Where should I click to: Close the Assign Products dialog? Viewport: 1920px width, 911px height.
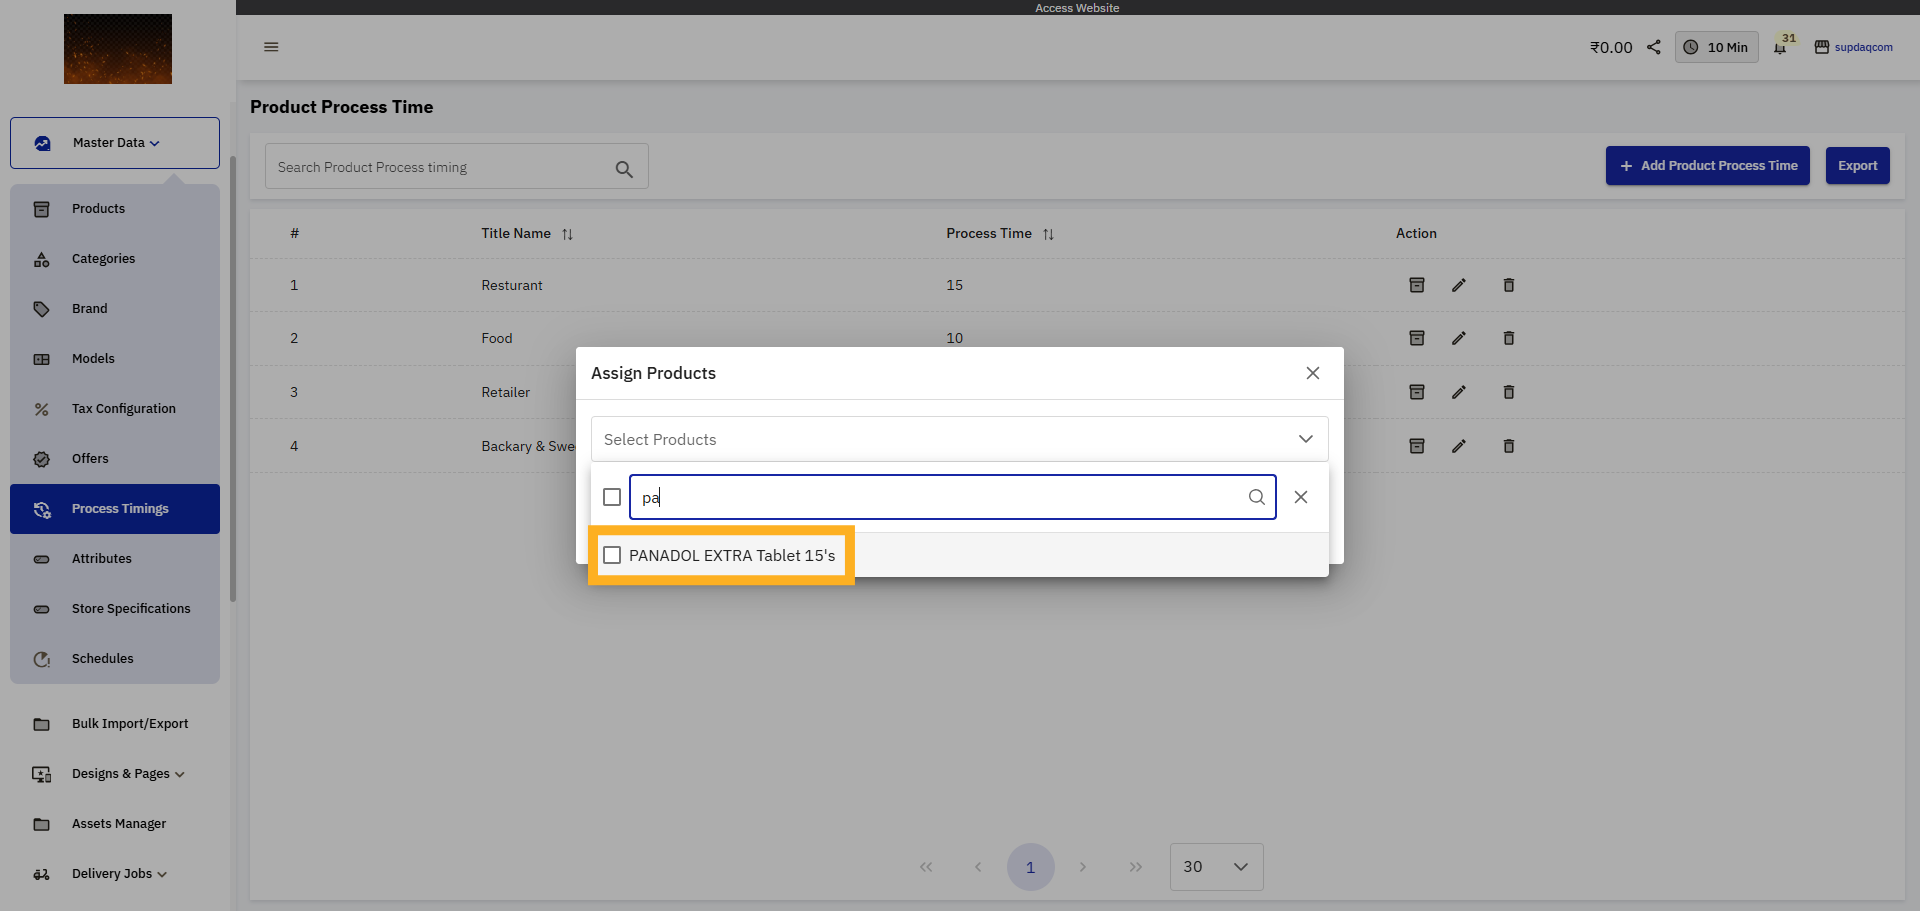point(1312,373)
